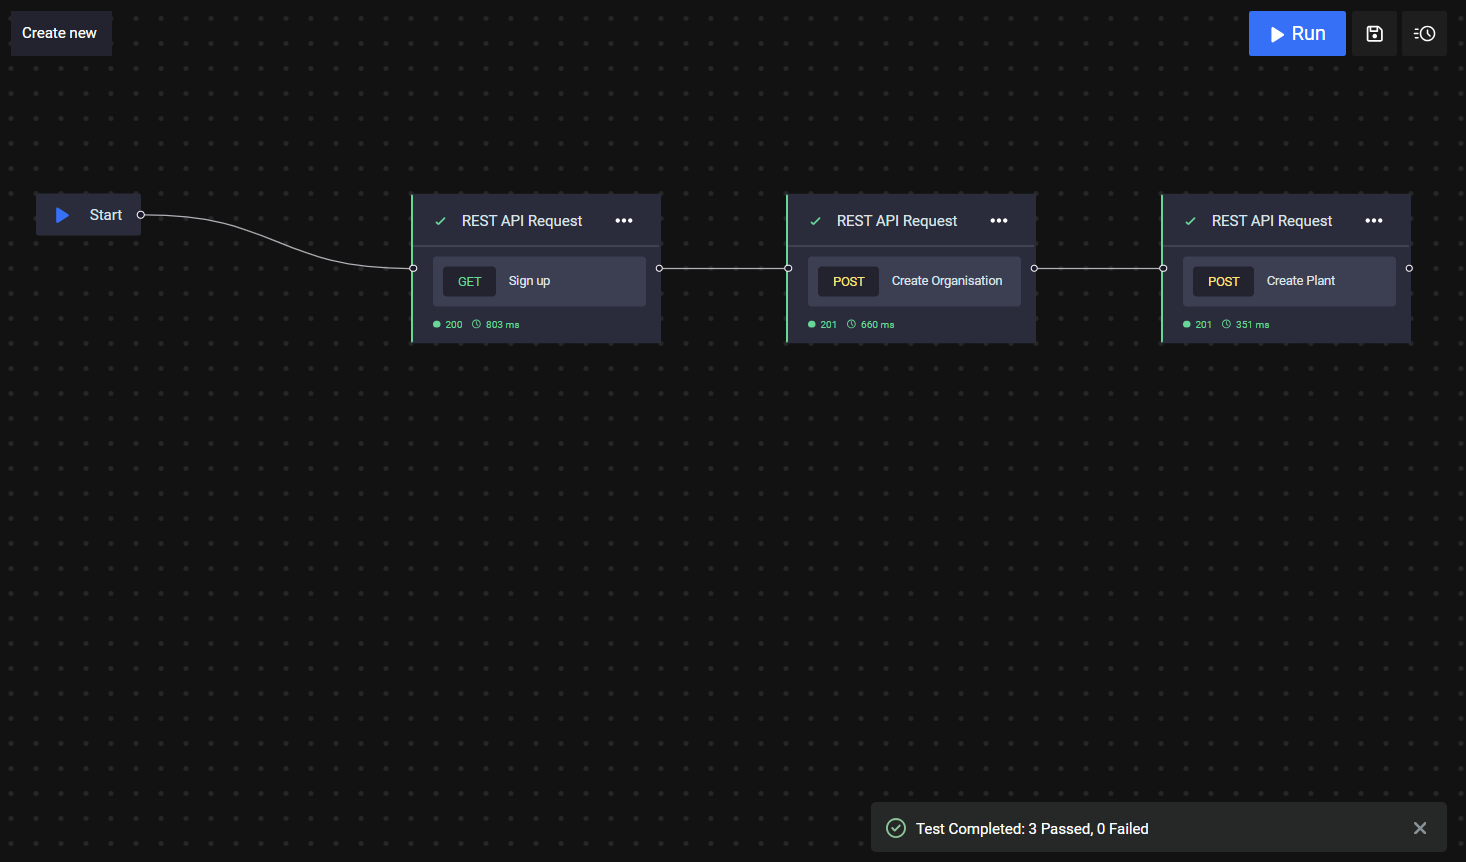The height and width of the screenshot is (862, 1466).
Task: Click the Test Completed message text
Action: (x=1032, y=829)
